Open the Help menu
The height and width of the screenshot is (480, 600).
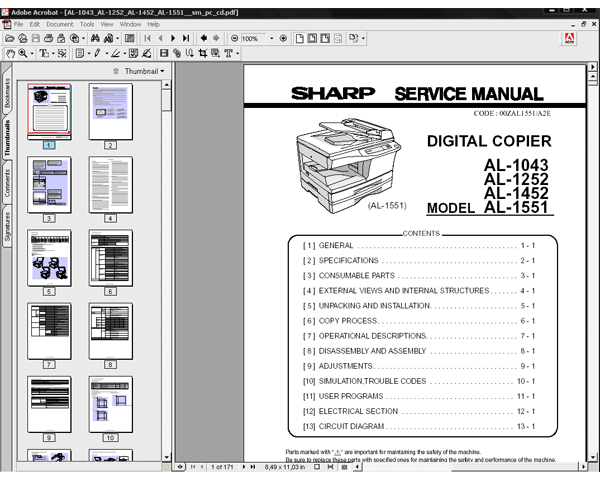tap(153, 24)
